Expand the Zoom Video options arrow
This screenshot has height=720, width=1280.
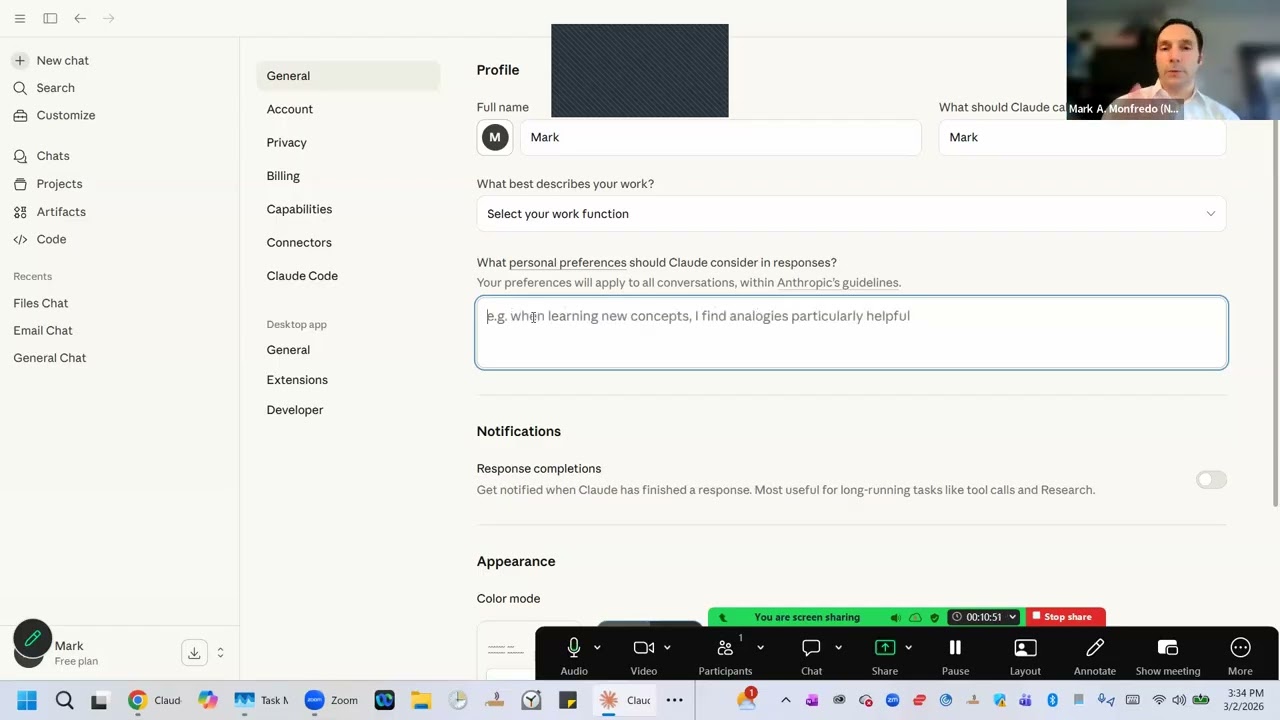pyautogui.click(x=667, y=648)
